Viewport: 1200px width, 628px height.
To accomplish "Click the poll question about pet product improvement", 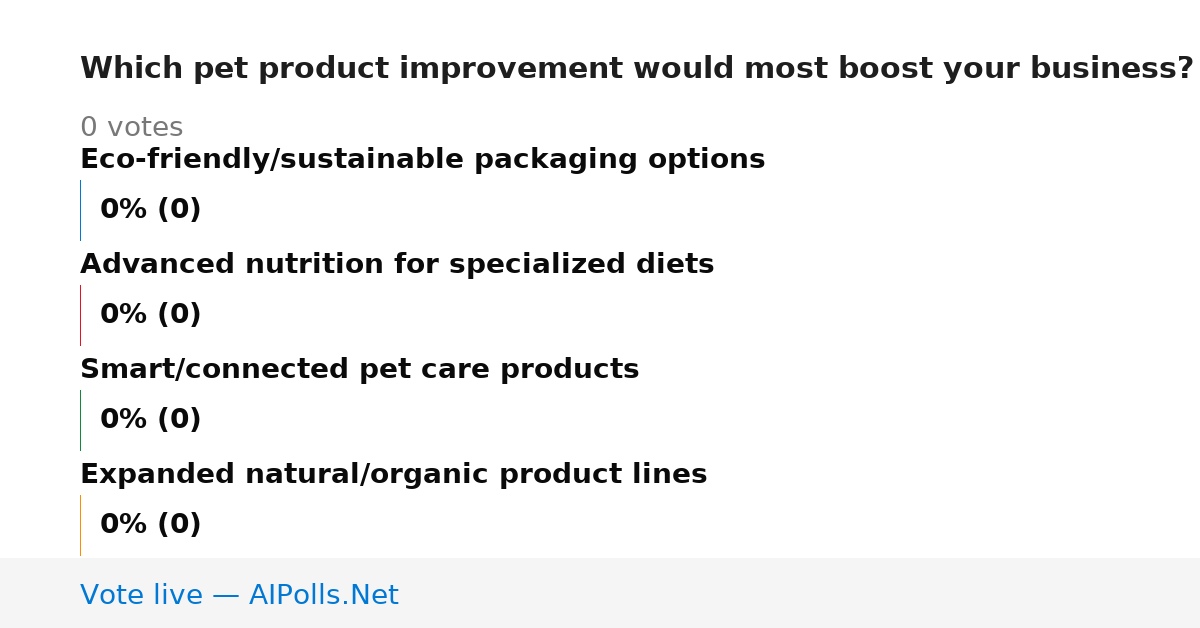I will 636,69.
